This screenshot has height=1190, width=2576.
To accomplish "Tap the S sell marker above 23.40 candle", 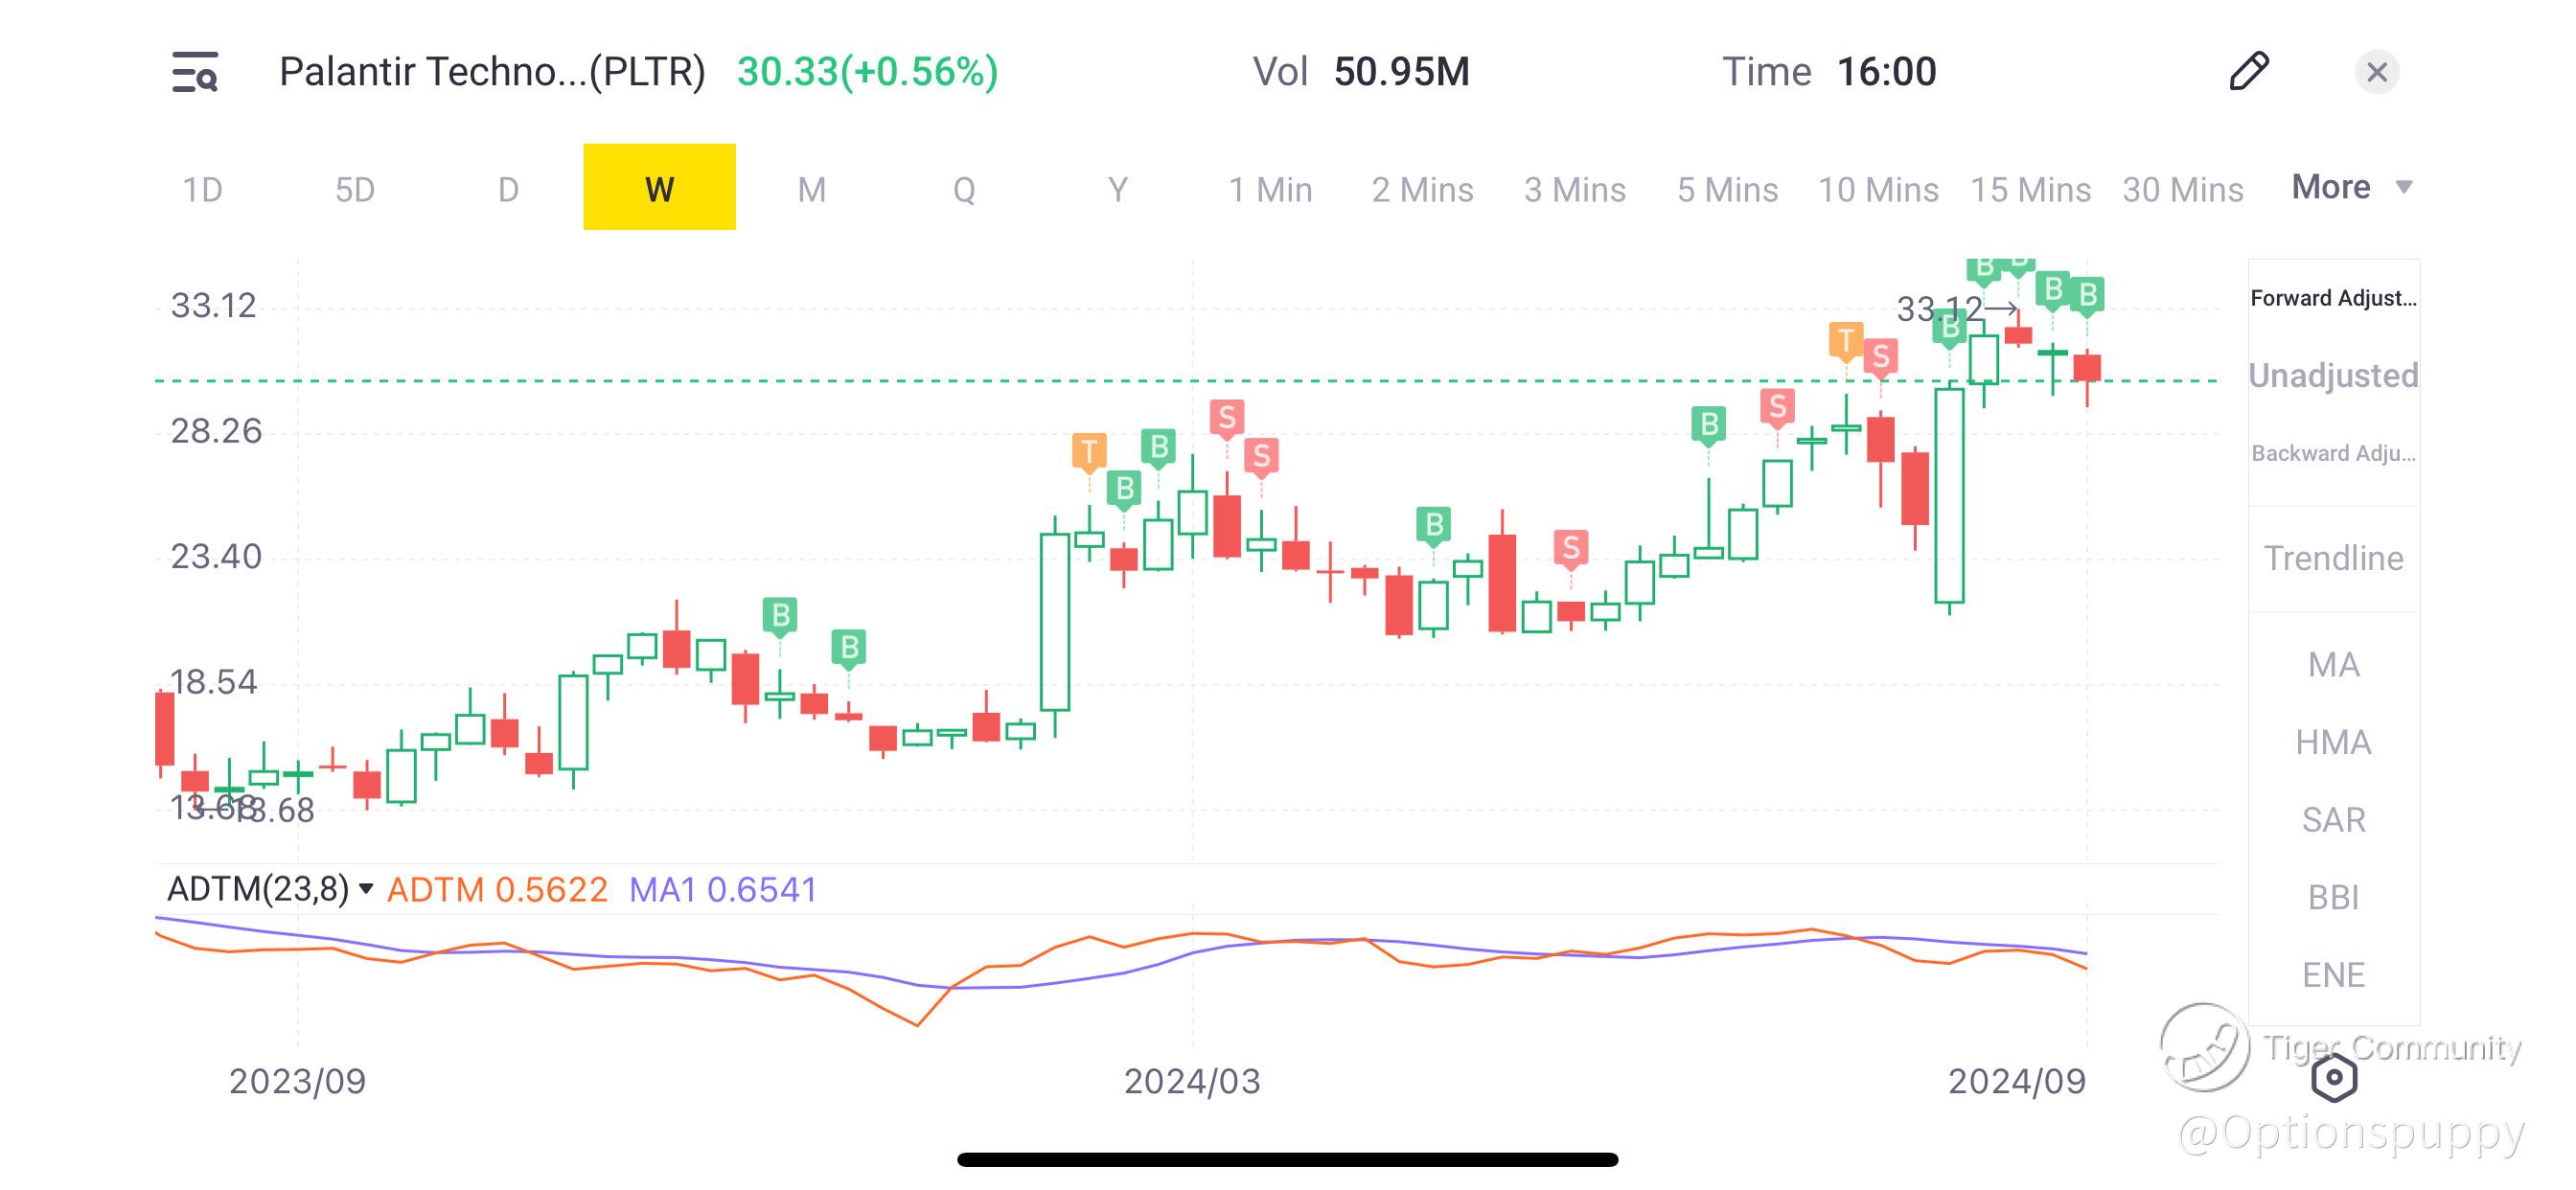I will (1570, 548).
